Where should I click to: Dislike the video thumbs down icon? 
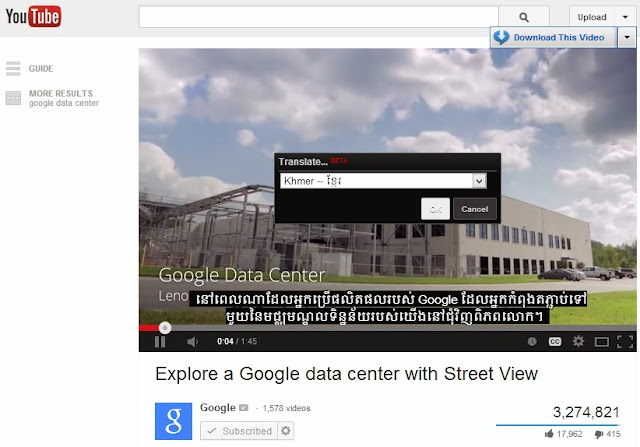tap(599, 434)
